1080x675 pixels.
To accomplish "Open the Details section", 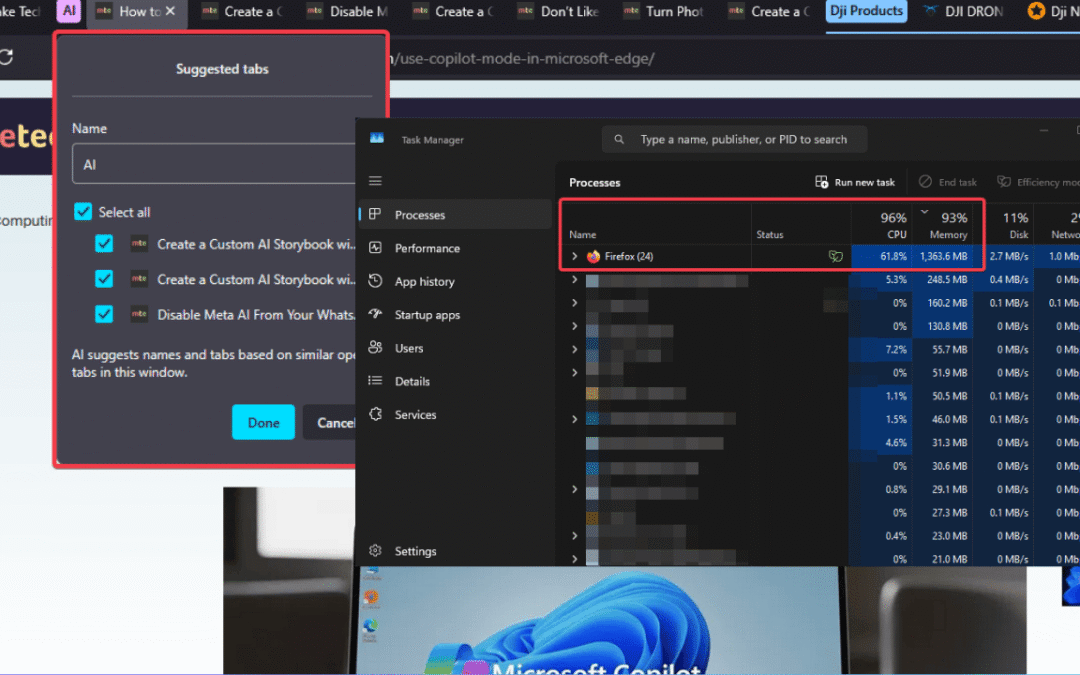I will [412, 381].
